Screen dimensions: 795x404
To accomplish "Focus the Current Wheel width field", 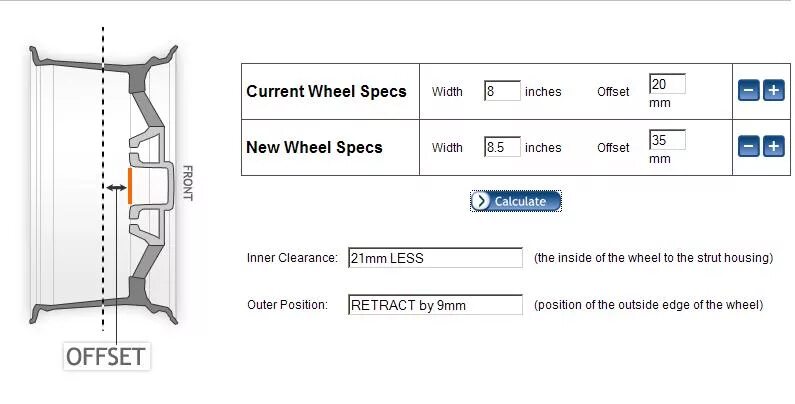I will [x=502, y=91].
